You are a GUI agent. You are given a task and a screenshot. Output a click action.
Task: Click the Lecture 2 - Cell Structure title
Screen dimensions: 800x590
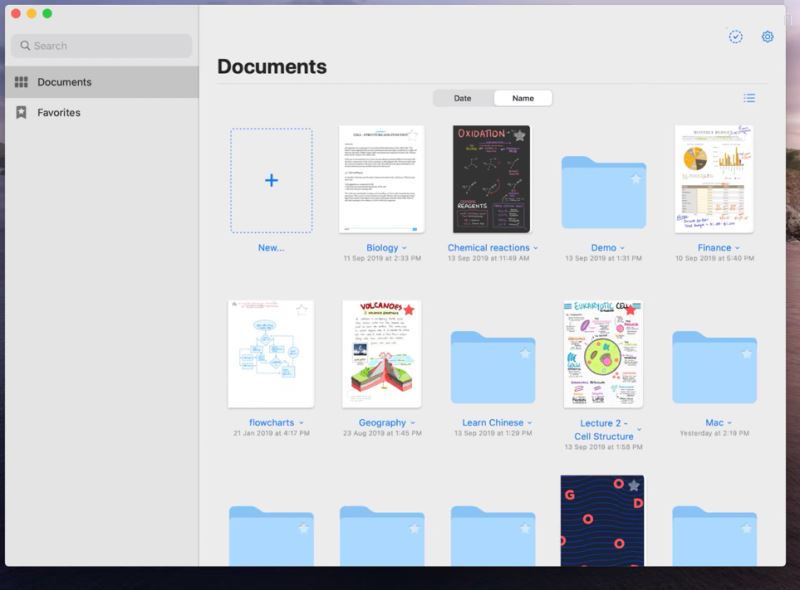pyautogui.click(x=603, y=430)
